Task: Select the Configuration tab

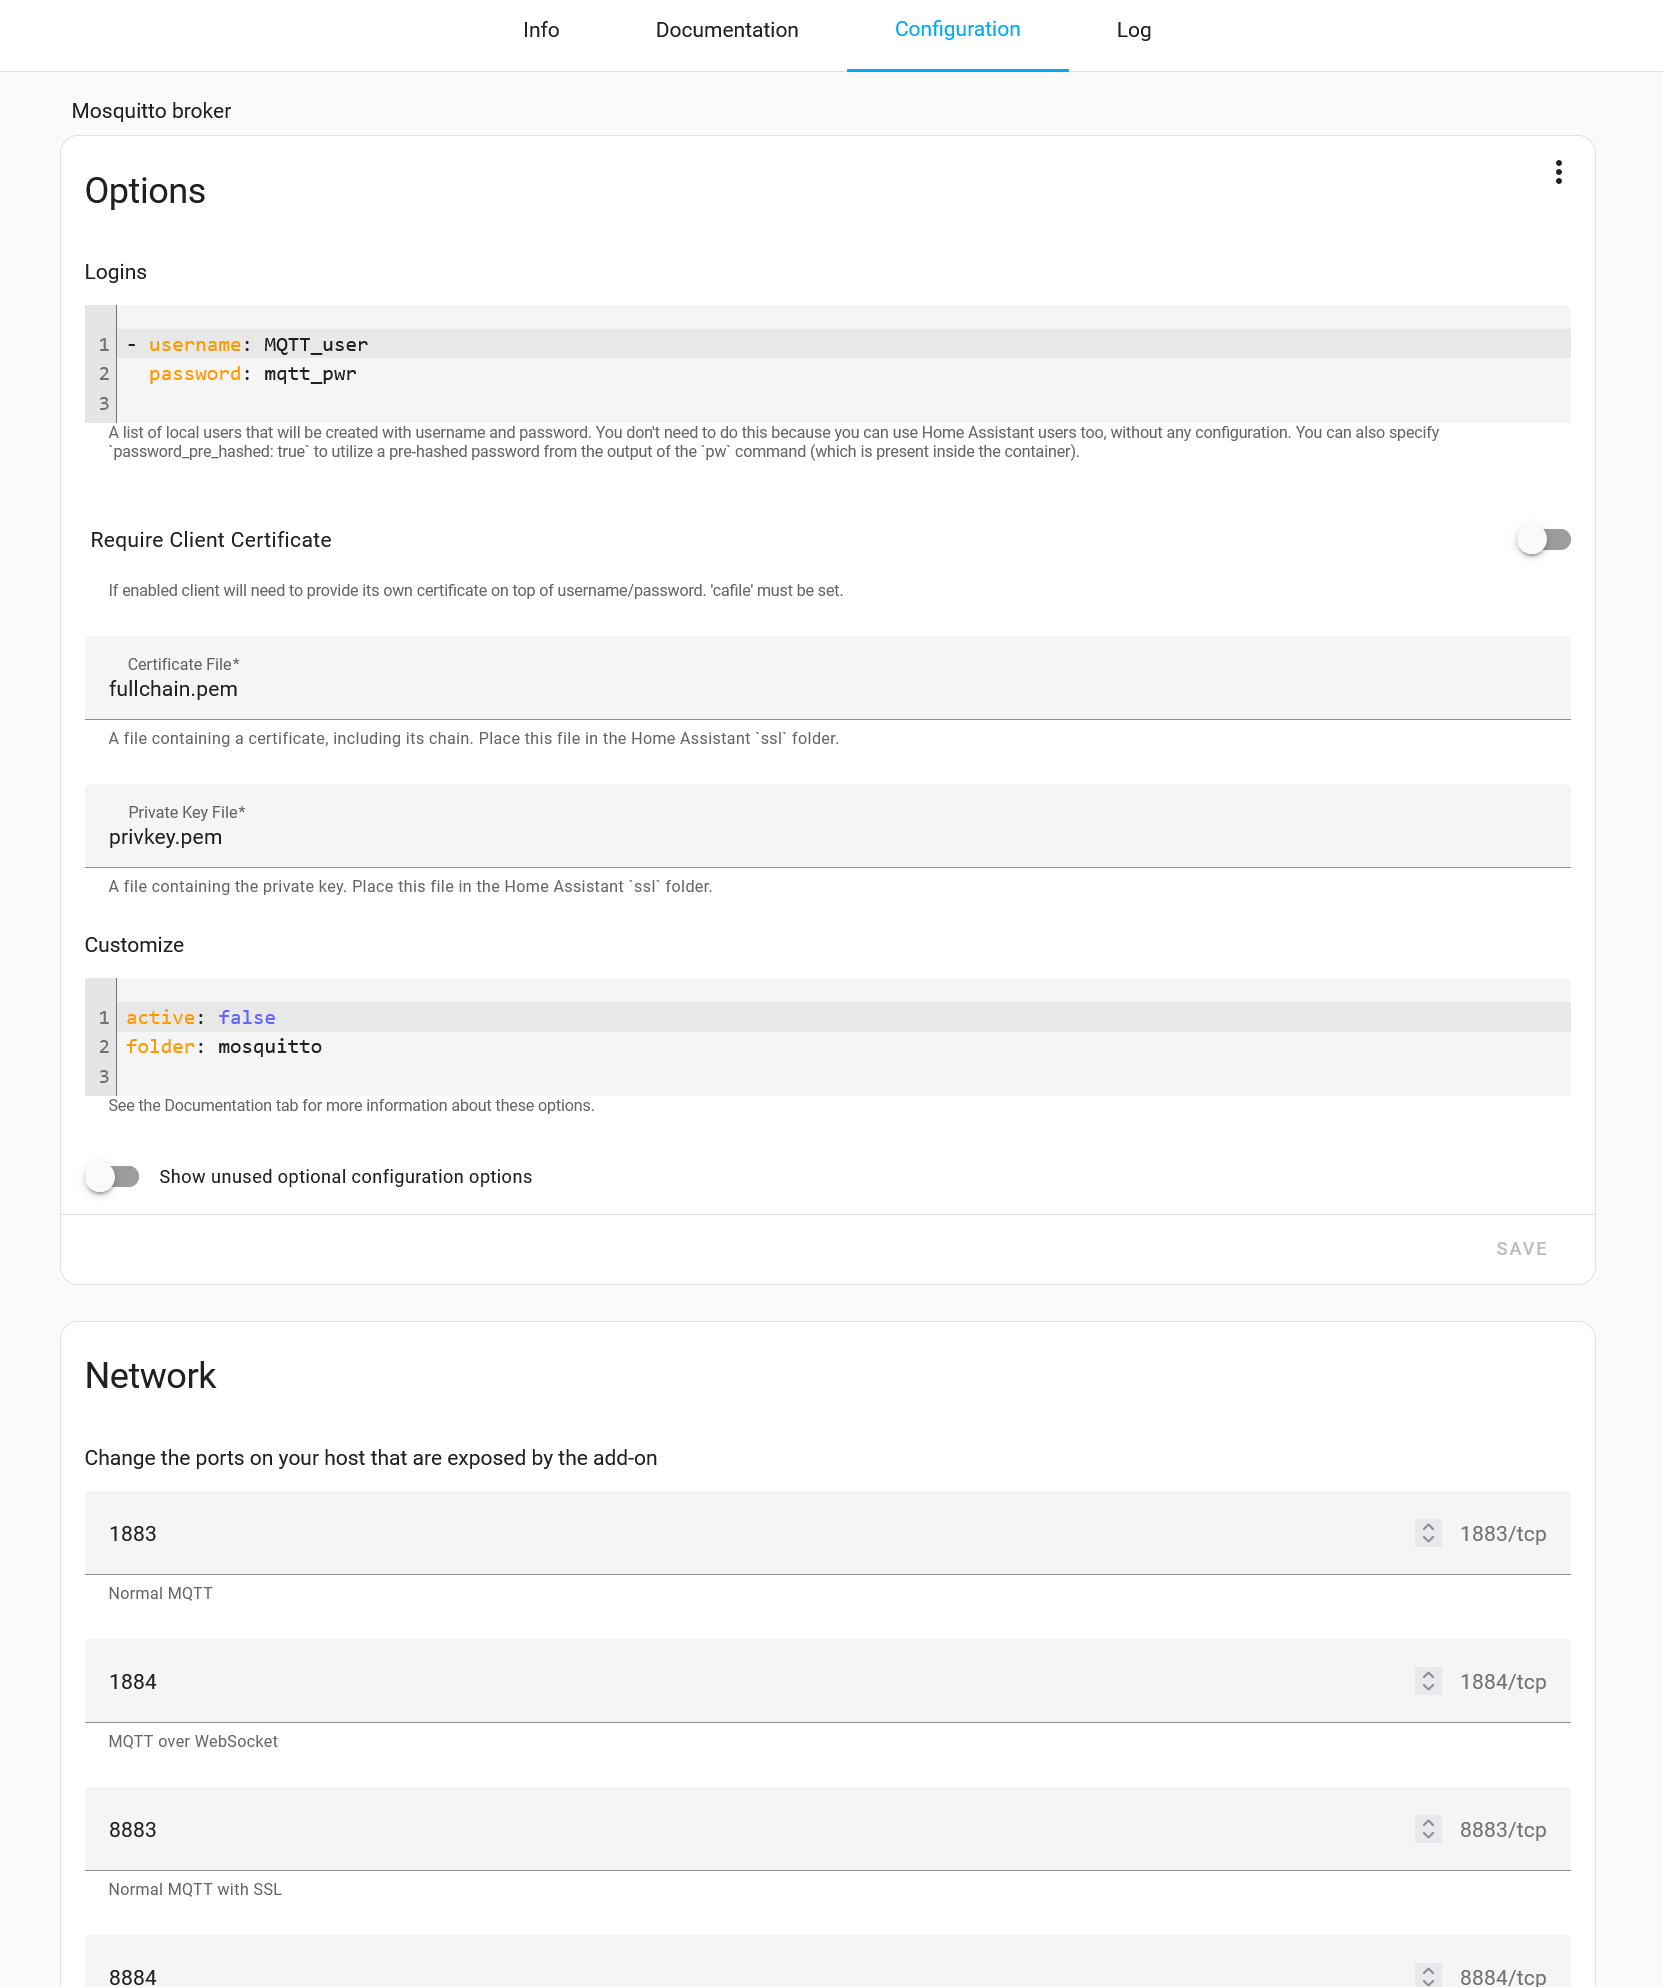Action: [x=957, y=30]
